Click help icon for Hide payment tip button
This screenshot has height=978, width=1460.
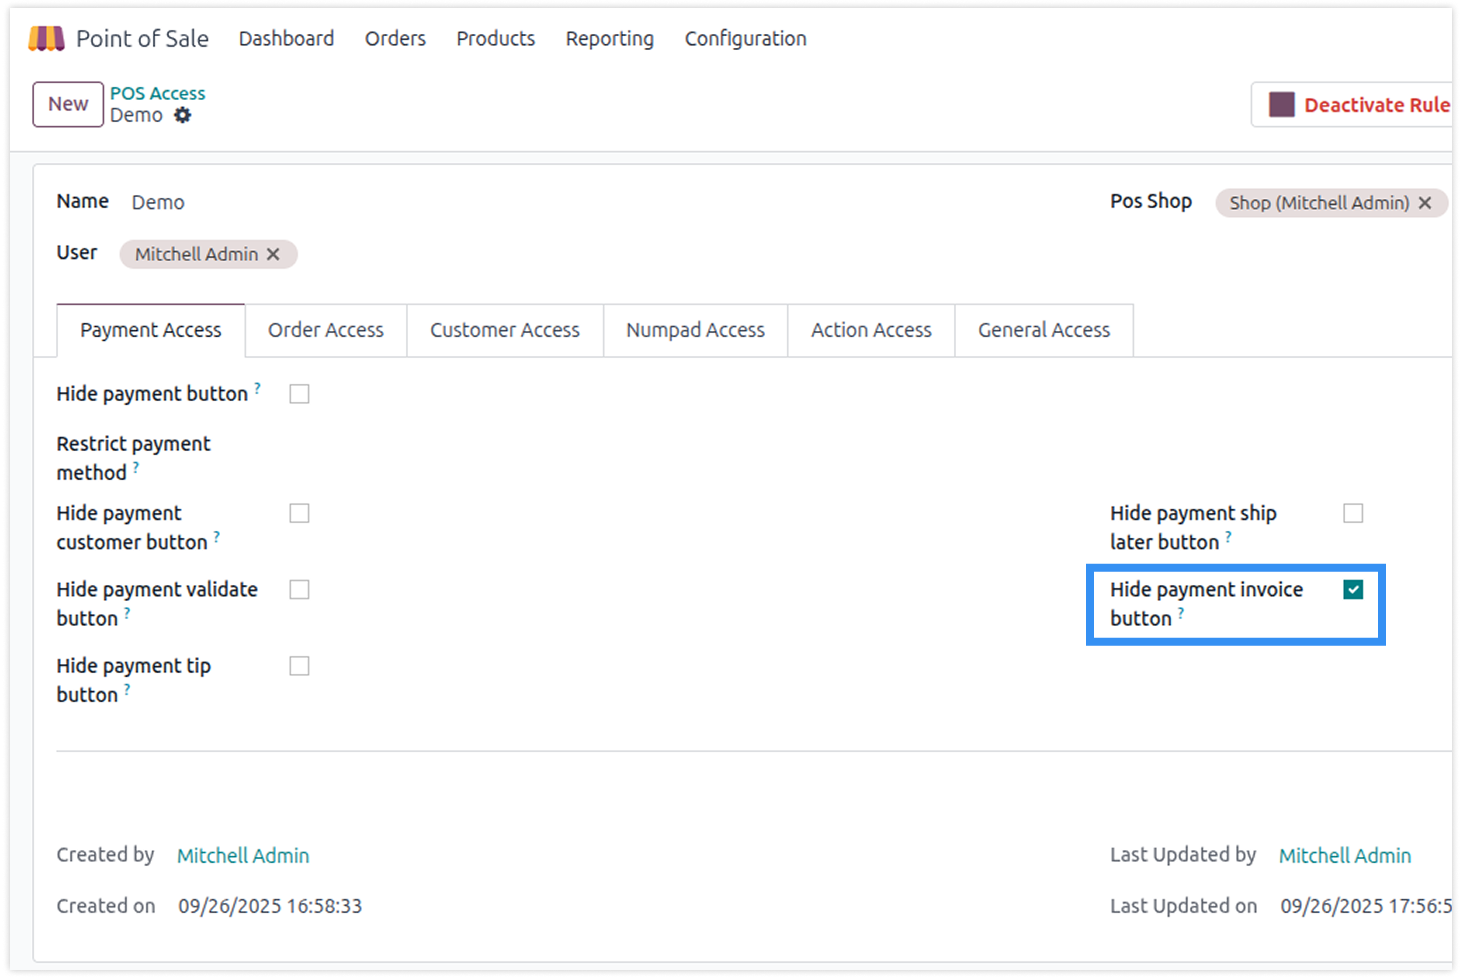(127, 689)
